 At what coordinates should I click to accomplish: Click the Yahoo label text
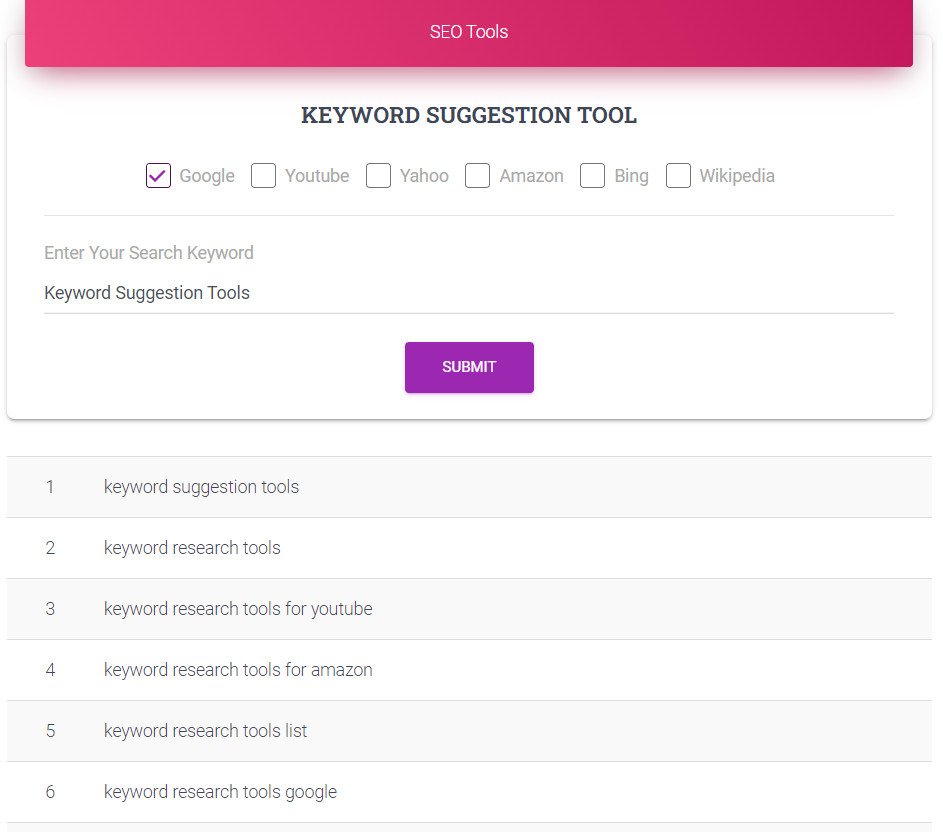tap(424, 176)
